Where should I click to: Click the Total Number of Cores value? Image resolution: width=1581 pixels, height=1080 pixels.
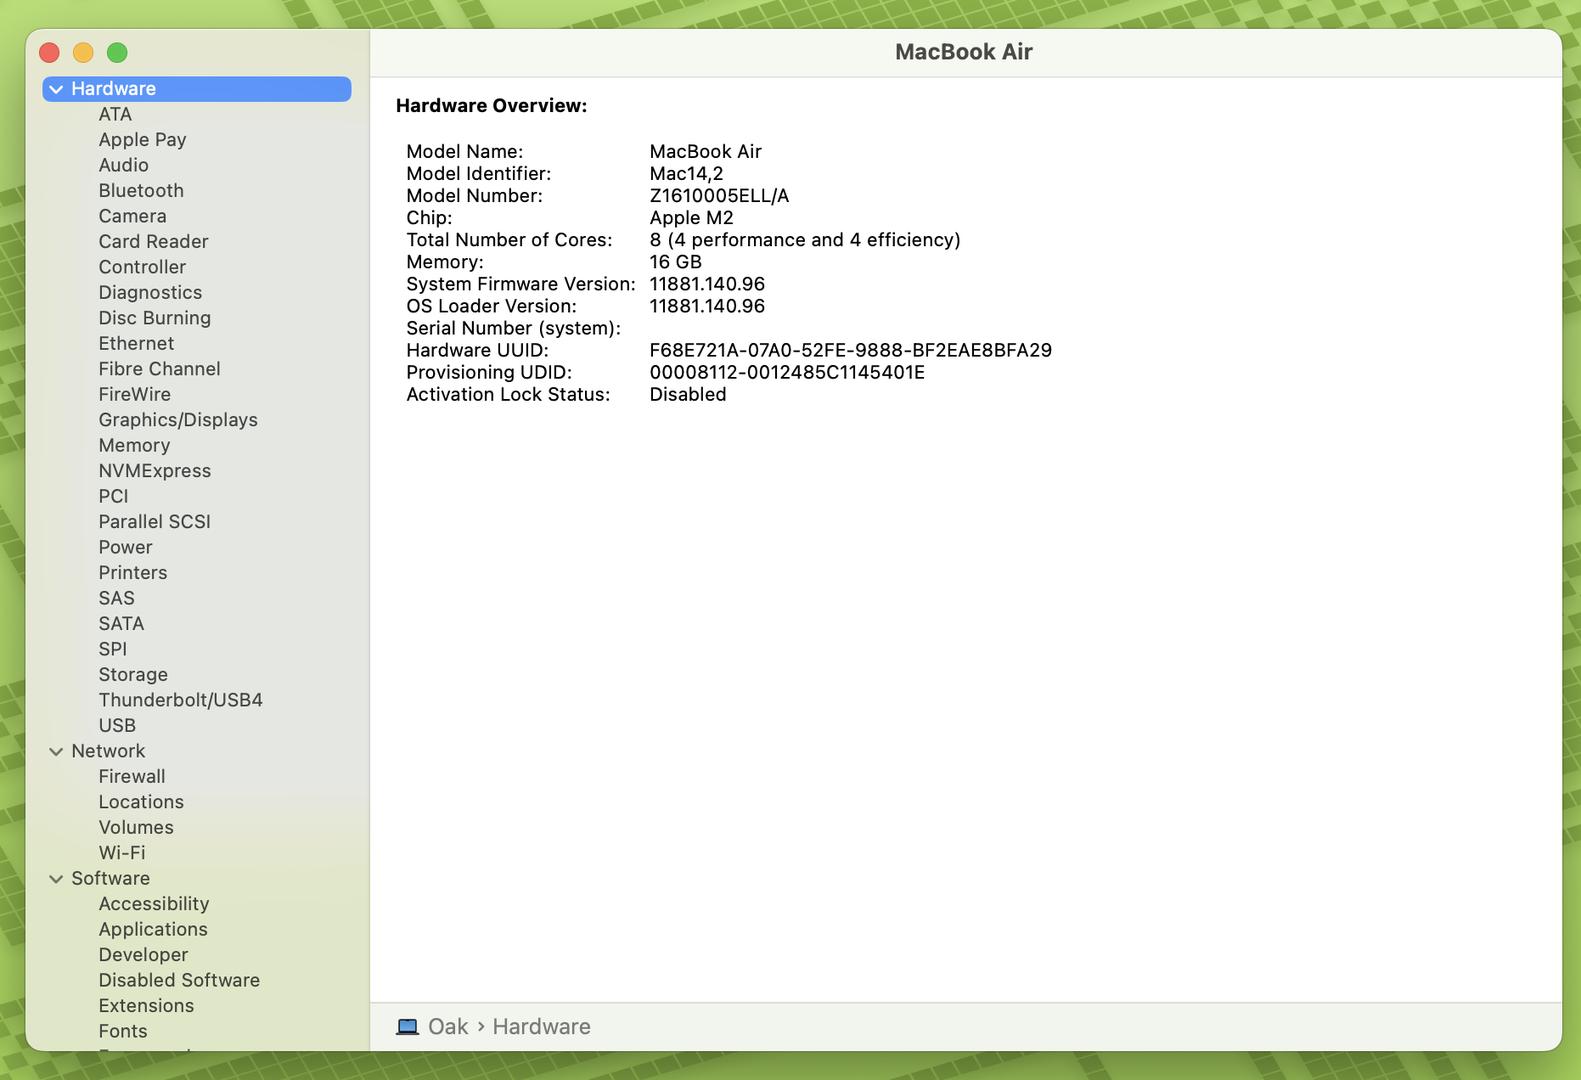pyautogui.click(x=804, y=240)
